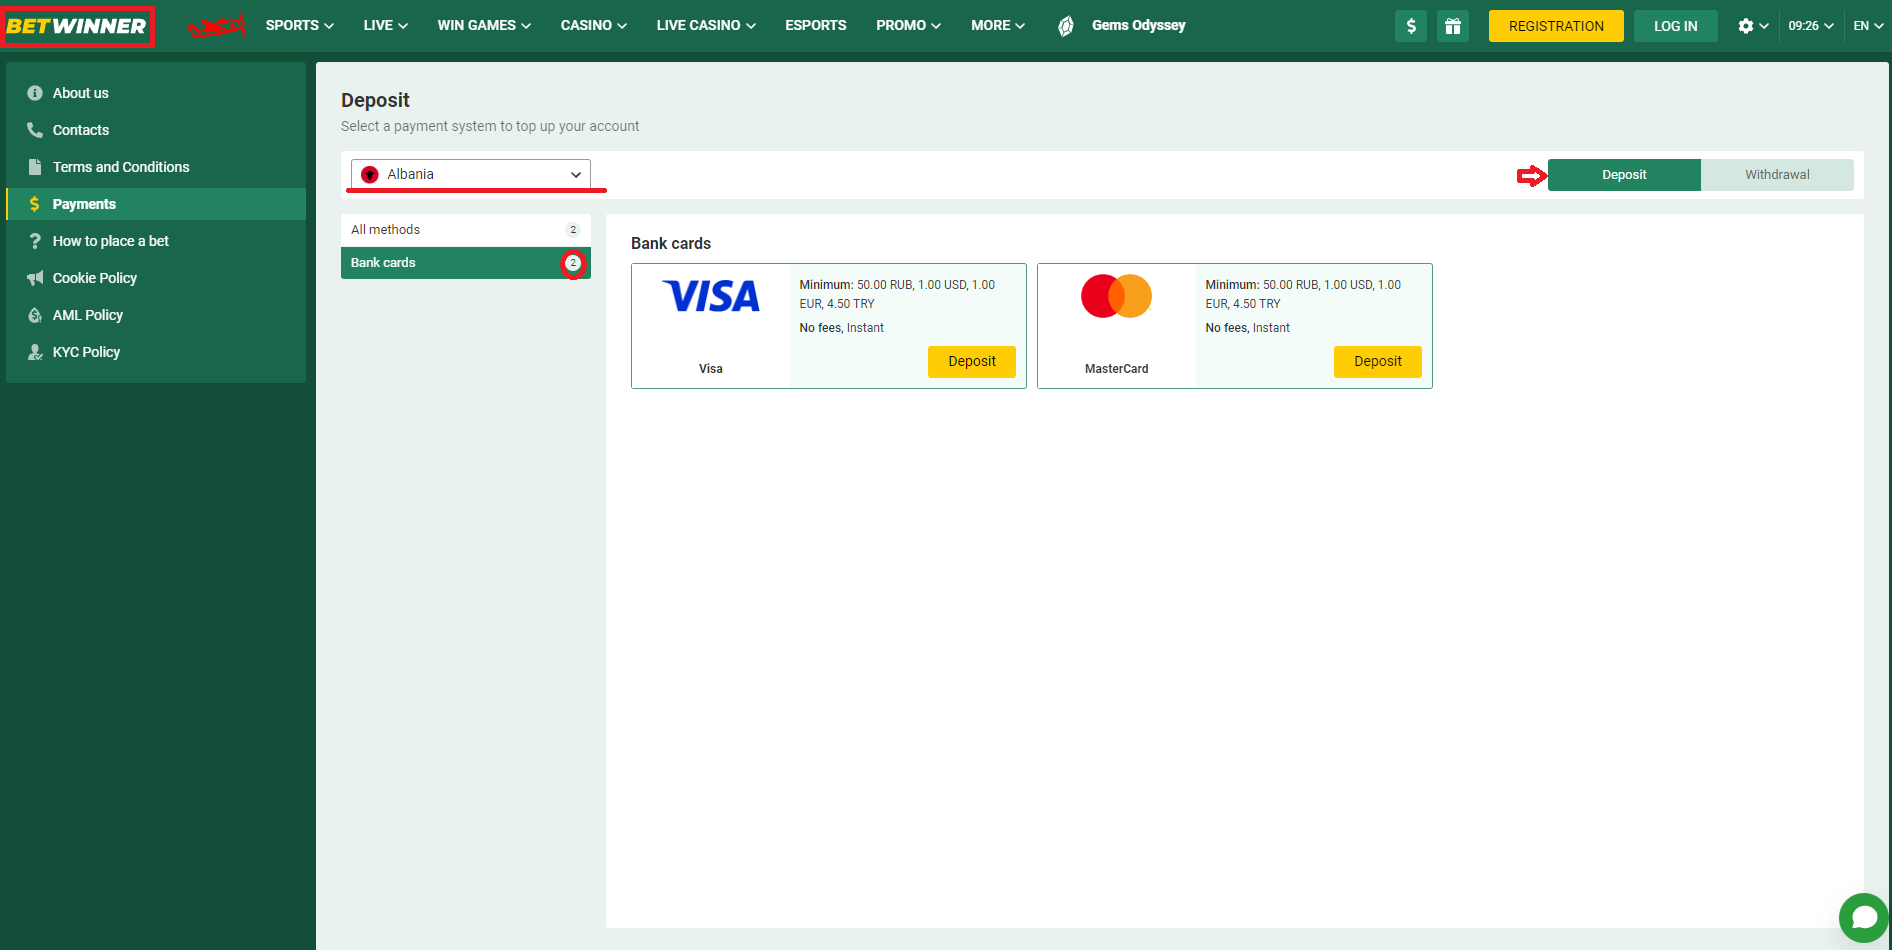This screenshot has height=950, width=1892.
Task: Select All methods filter
Action: [466, 230]
